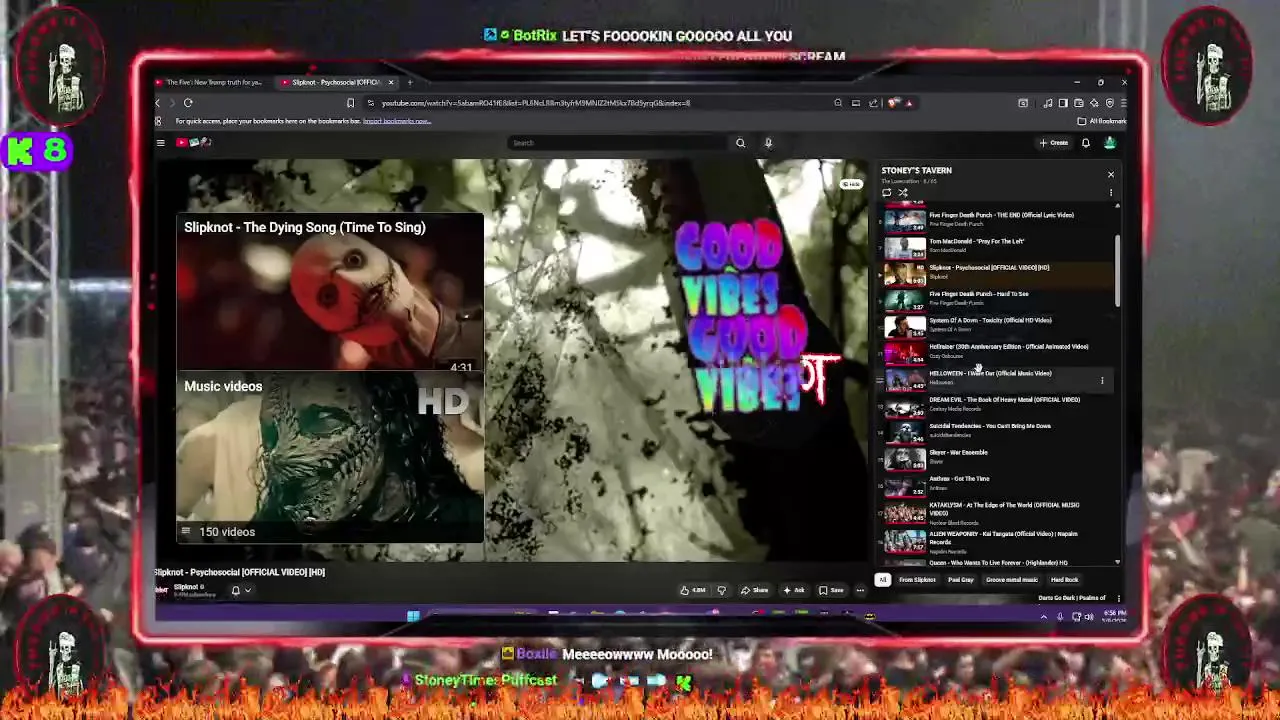Start voice search with microphone icon
This screenshot has width=1280, height=720.
768,143
